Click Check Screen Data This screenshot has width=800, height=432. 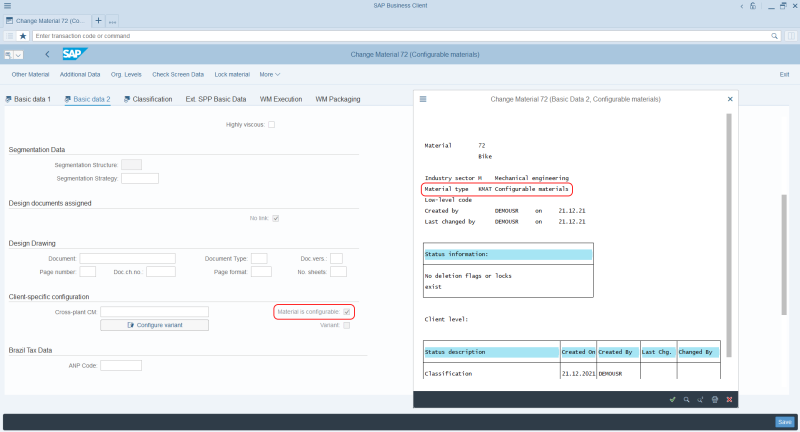point(178,74)
